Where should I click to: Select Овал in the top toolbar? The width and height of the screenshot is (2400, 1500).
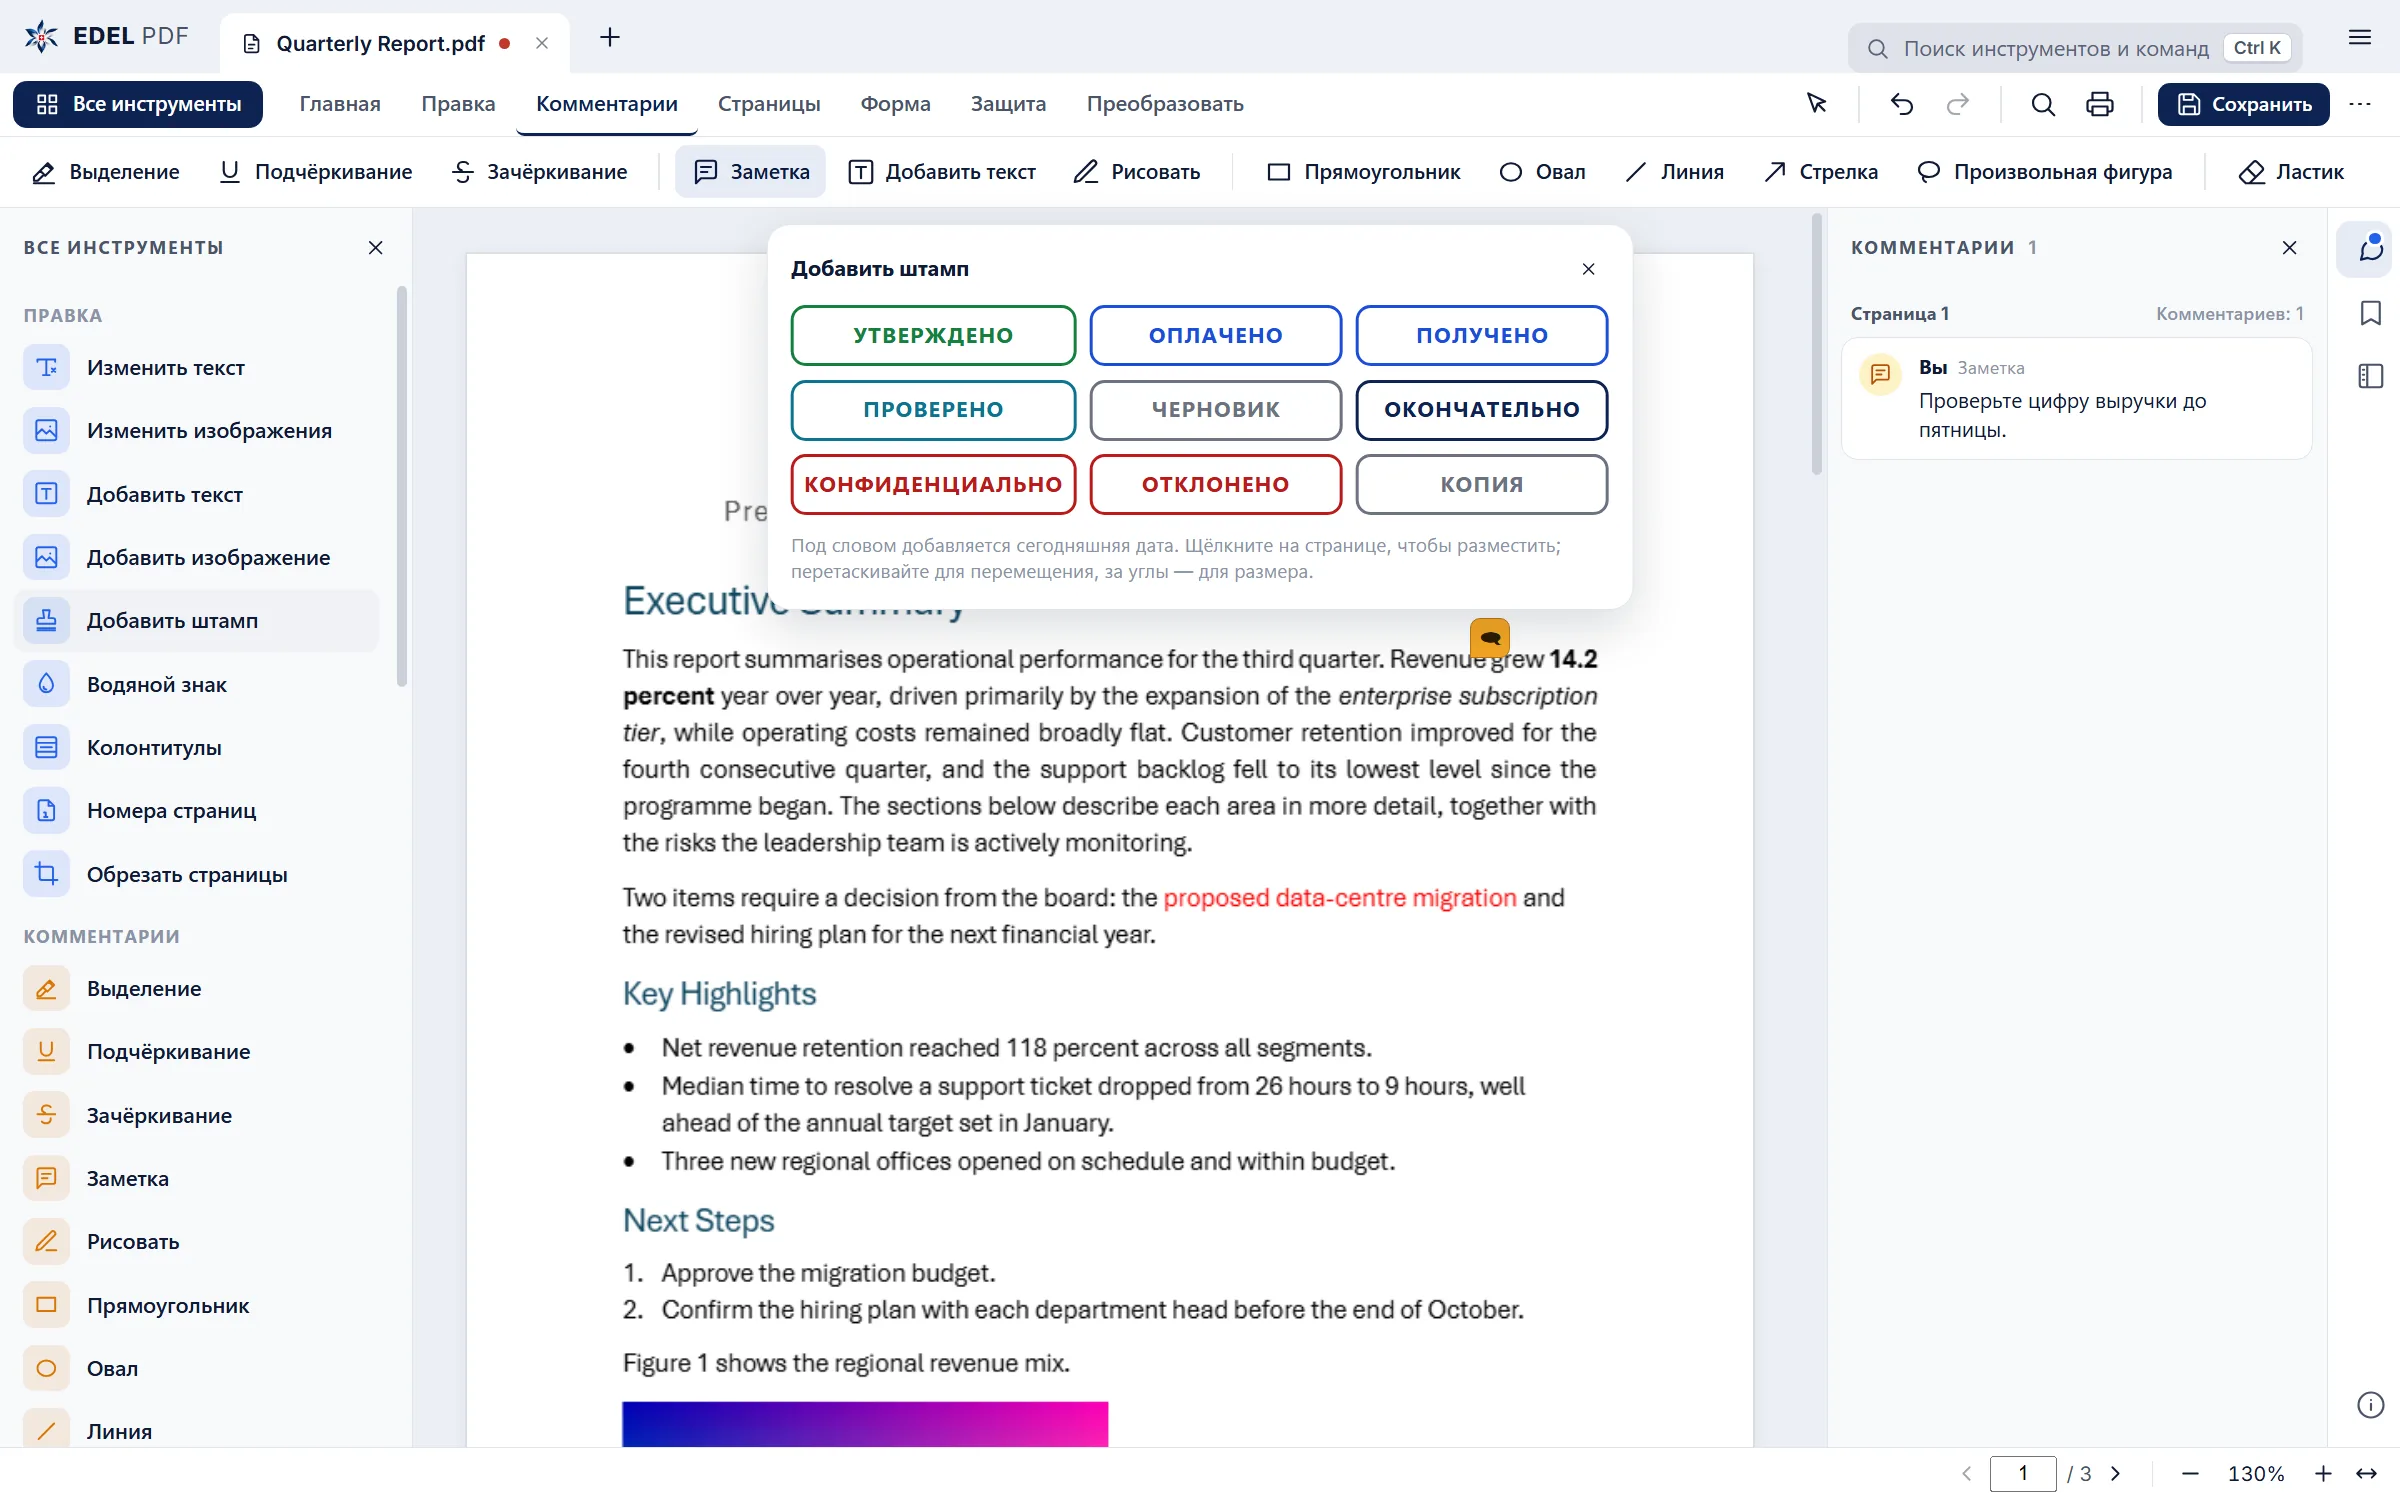pos(1542,172)
